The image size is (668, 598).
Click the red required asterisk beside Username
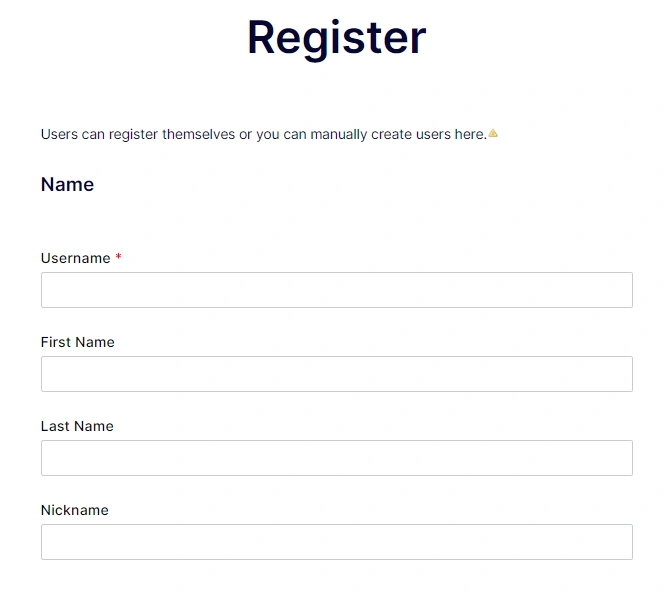119,258
